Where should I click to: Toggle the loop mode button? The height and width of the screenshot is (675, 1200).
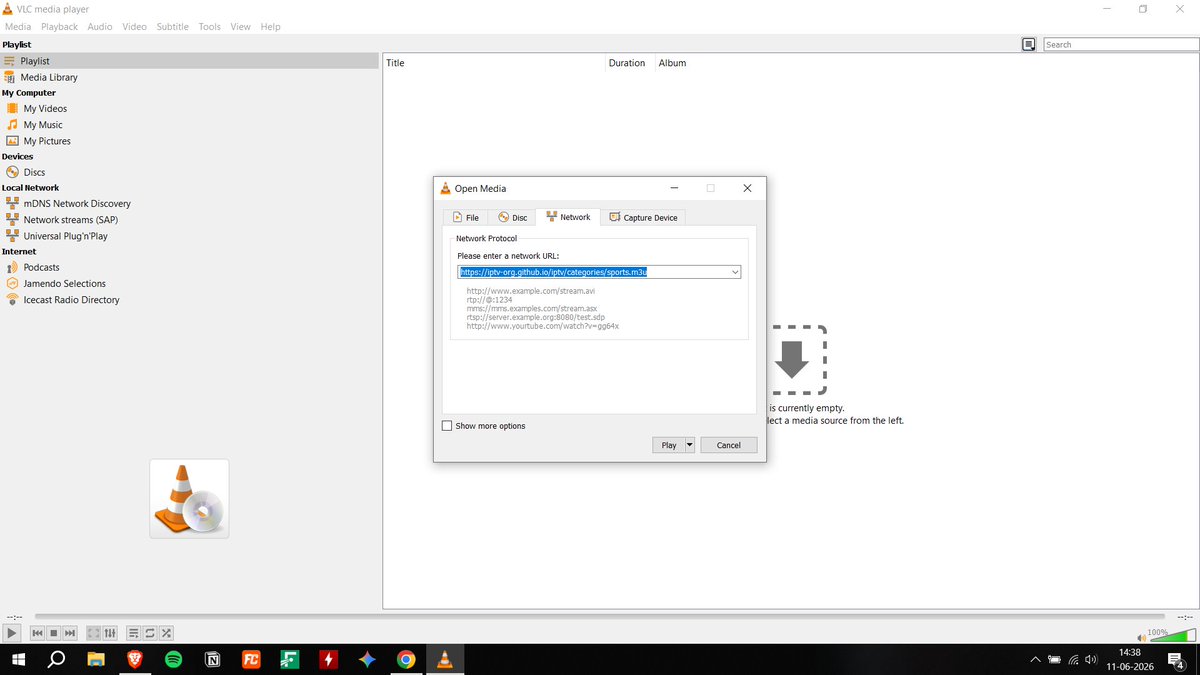(150, 633)
